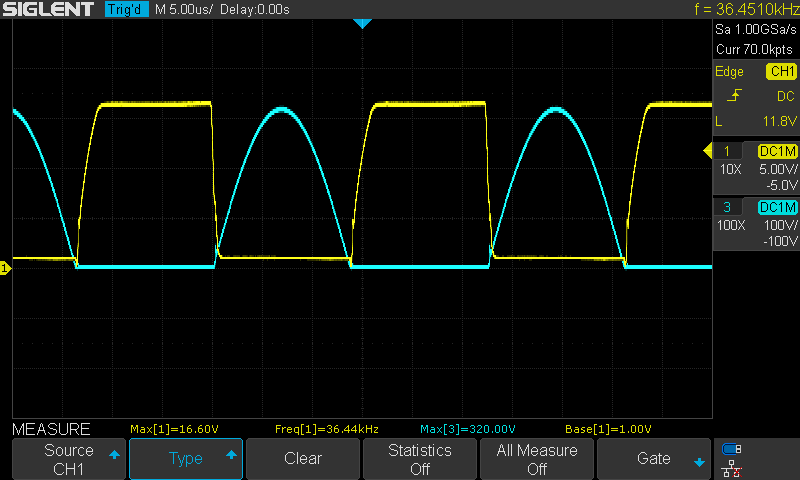Click the Base[1]=1.00V measurement readout

pyautogui.click(x=608, y=429)
